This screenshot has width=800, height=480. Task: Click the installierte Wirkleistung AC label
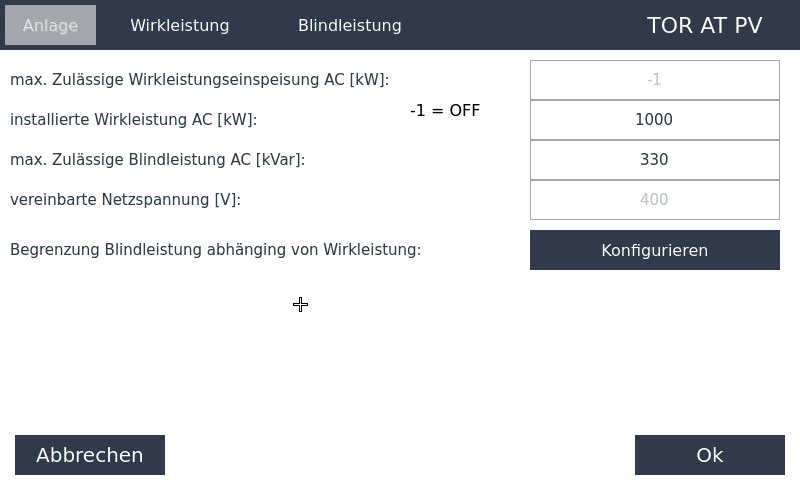[x=133, y=120]
